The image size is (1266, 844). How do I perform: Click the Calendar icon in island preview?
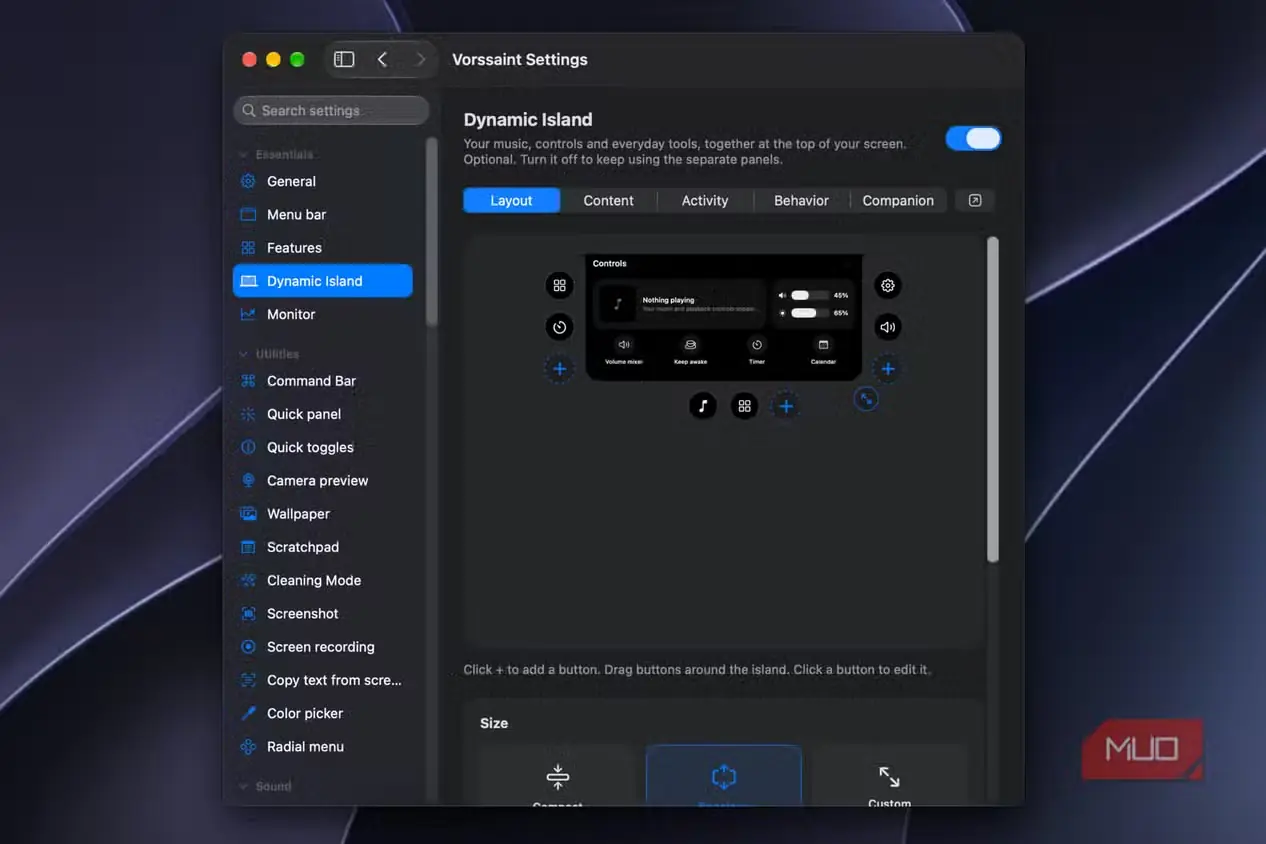pos(823,345)
